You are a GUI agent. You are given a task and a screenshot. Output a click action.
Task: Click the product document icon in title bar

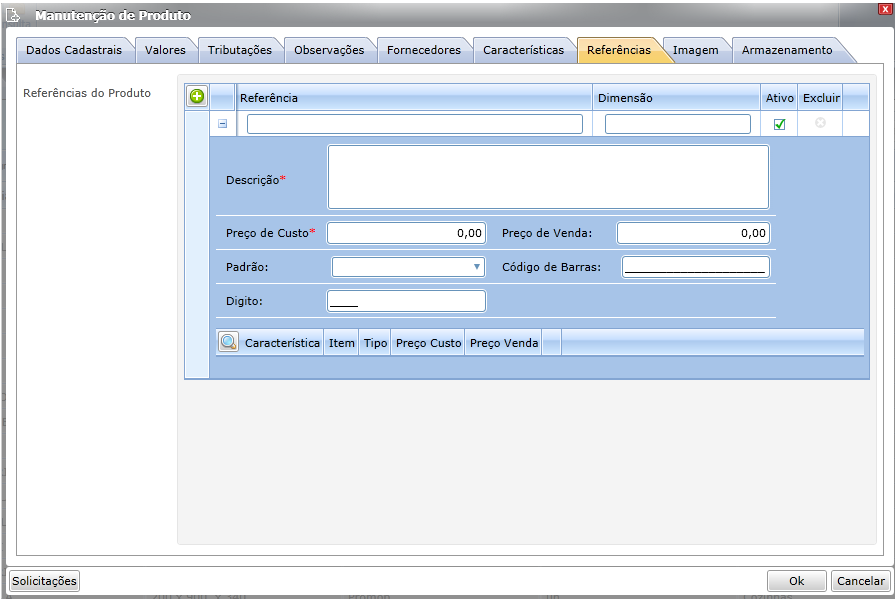13,15
